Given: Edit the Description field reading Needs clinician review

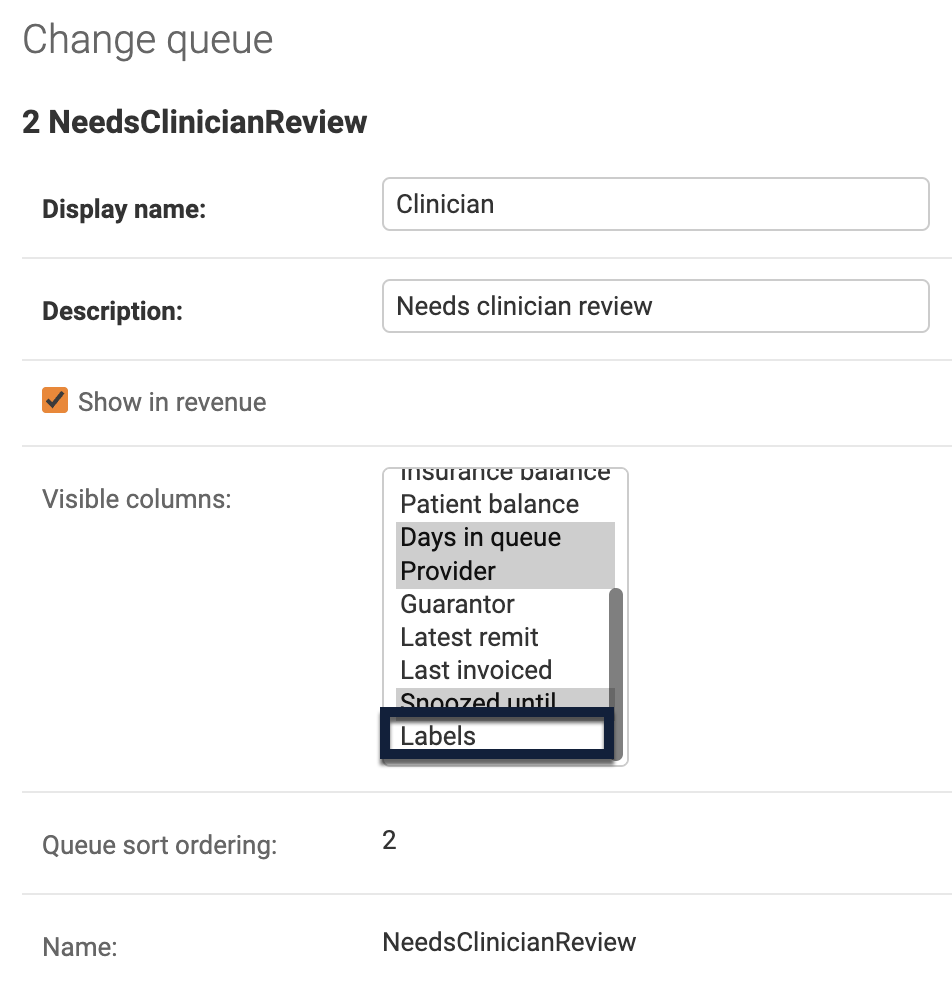Looking at the screenshot, I should click(655, 306).
